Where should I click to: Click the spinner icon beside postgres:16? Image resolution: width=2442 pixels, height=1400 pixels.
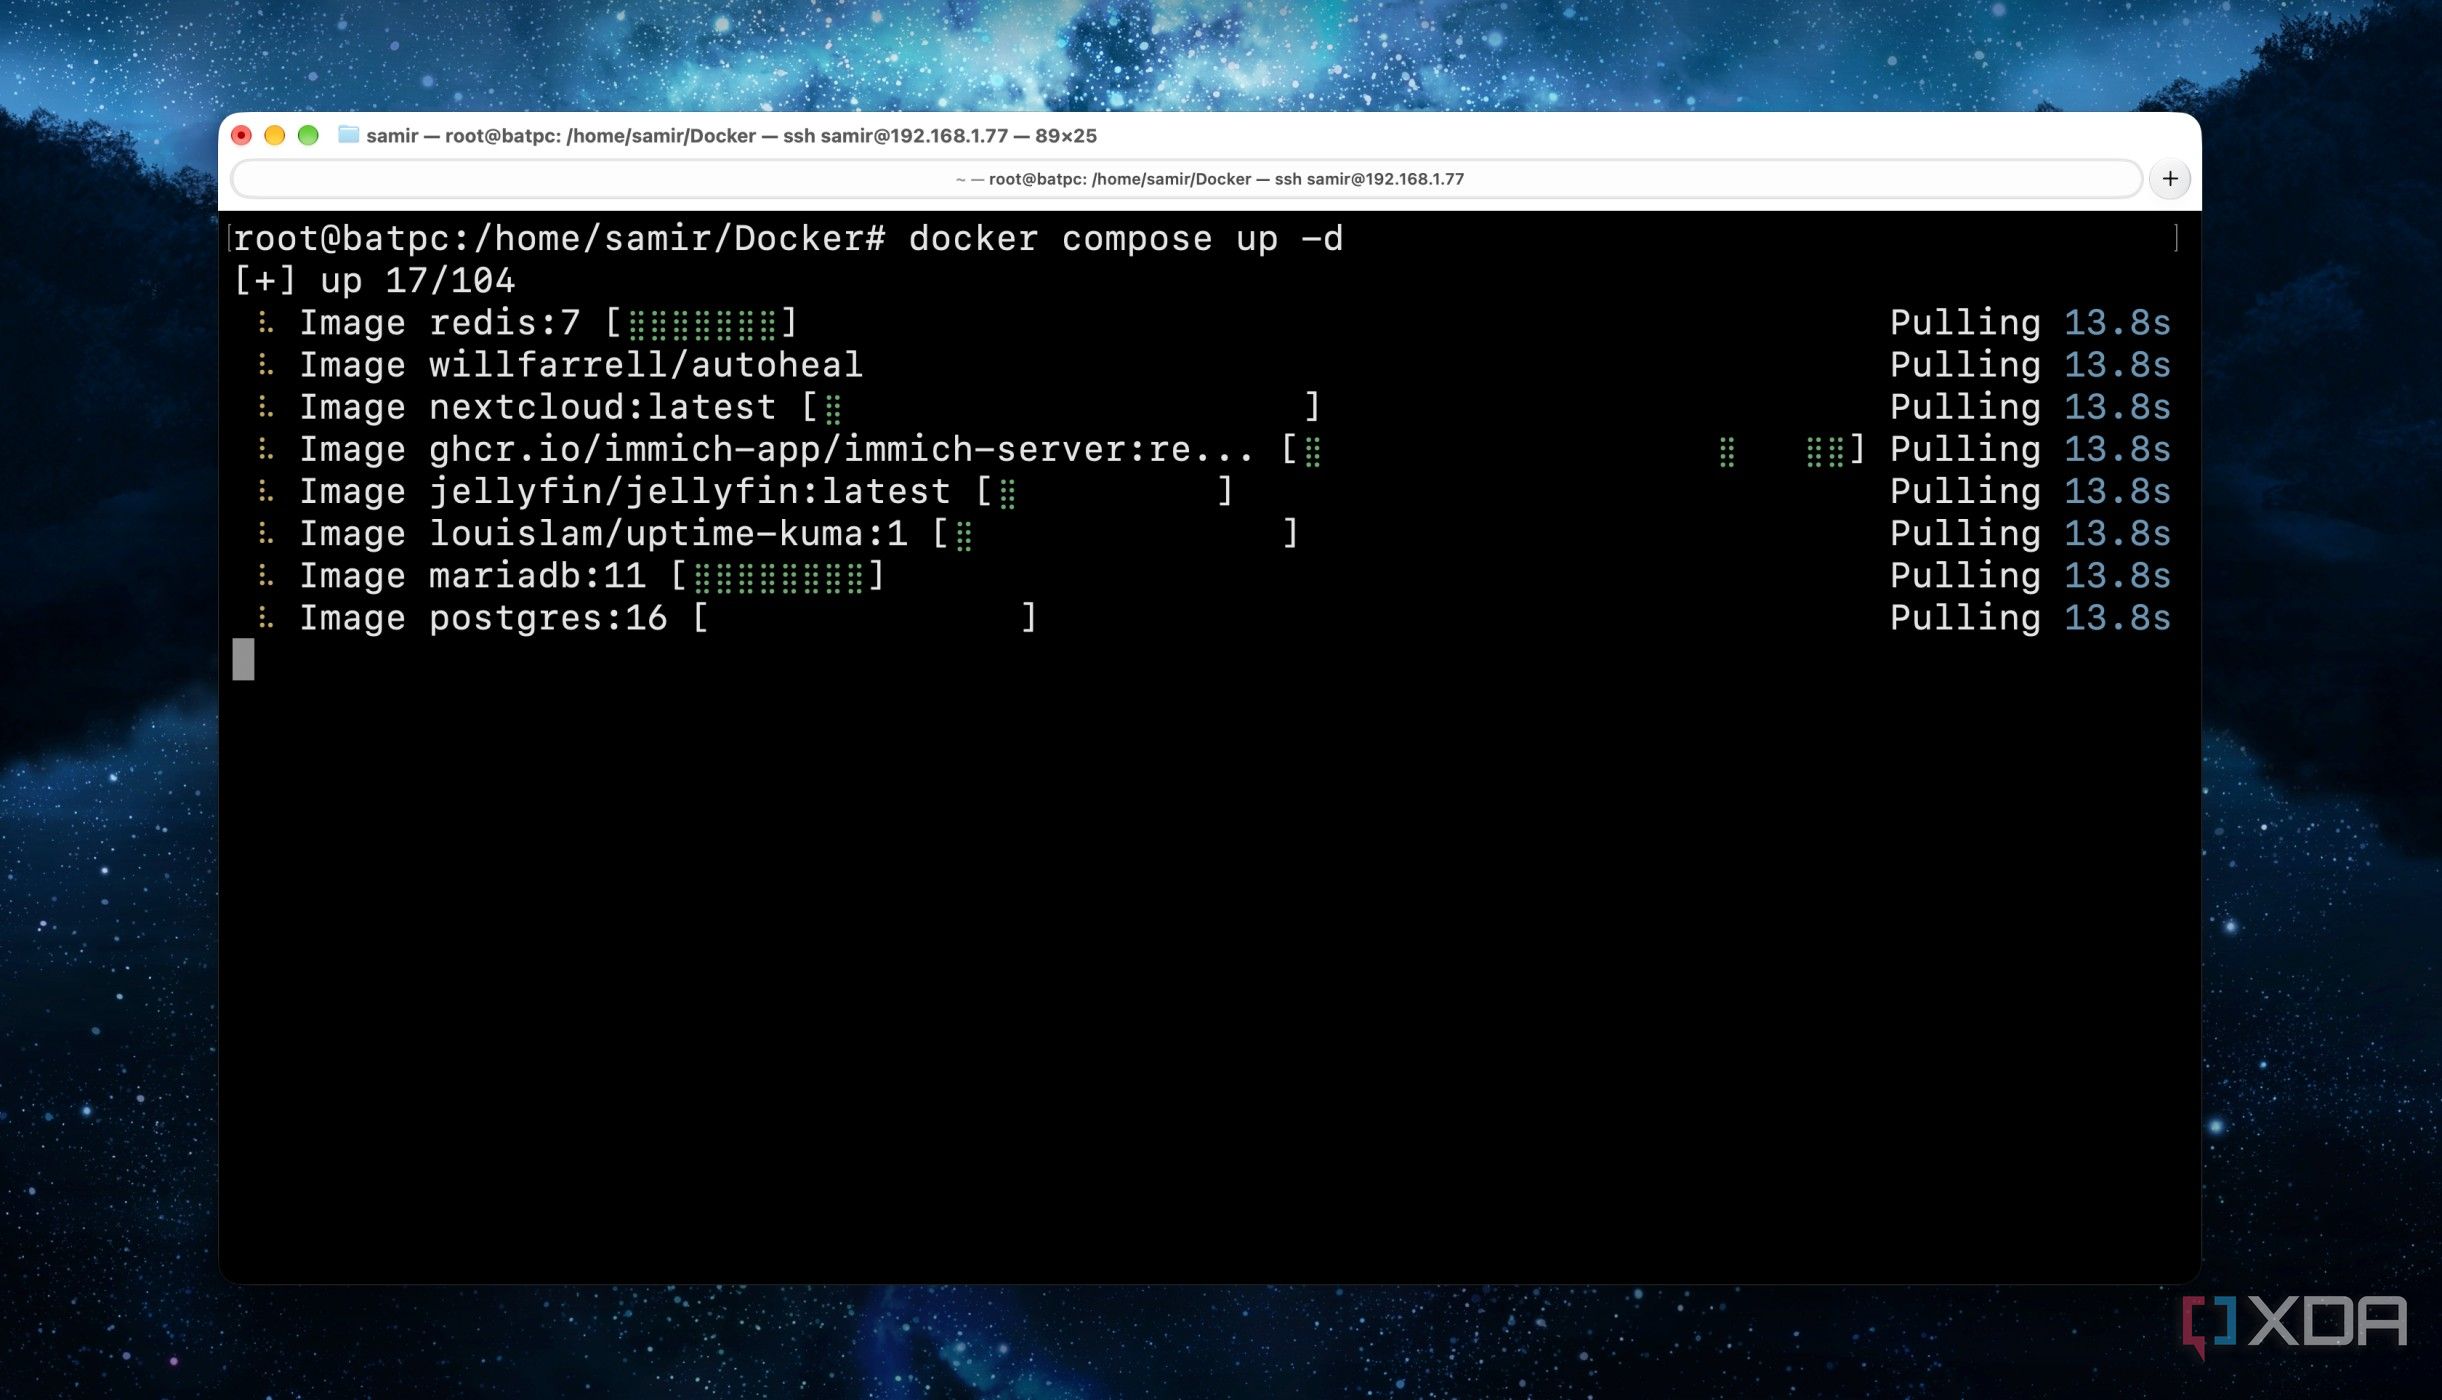tap(265, 617)
